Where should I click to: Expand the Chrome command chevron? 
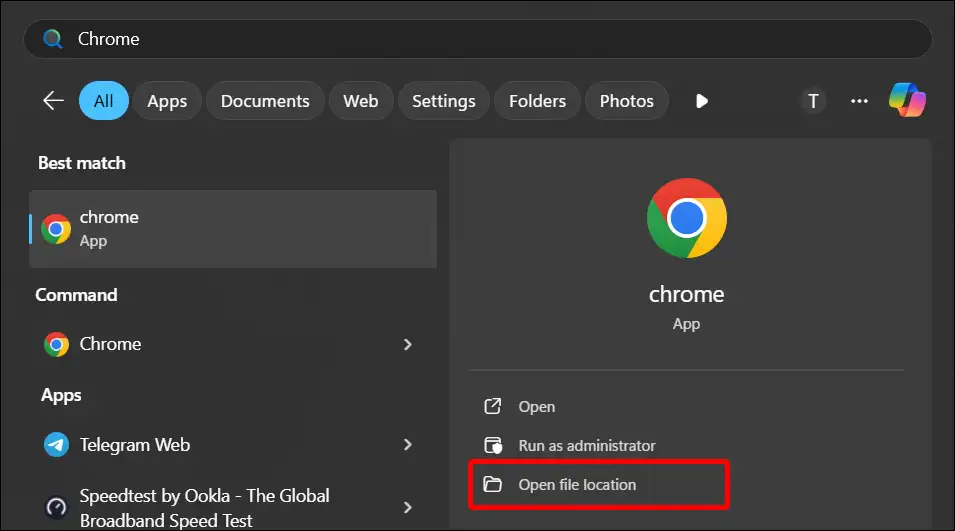click(407, 345)
